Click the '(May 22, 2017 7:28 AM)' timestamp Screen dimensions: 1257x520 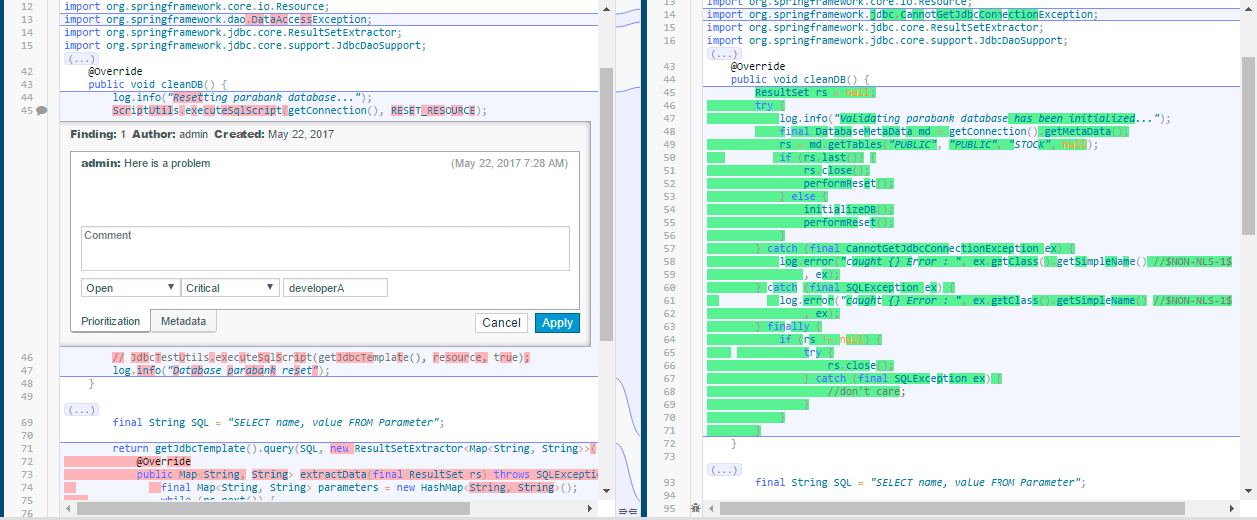[509, 163]
